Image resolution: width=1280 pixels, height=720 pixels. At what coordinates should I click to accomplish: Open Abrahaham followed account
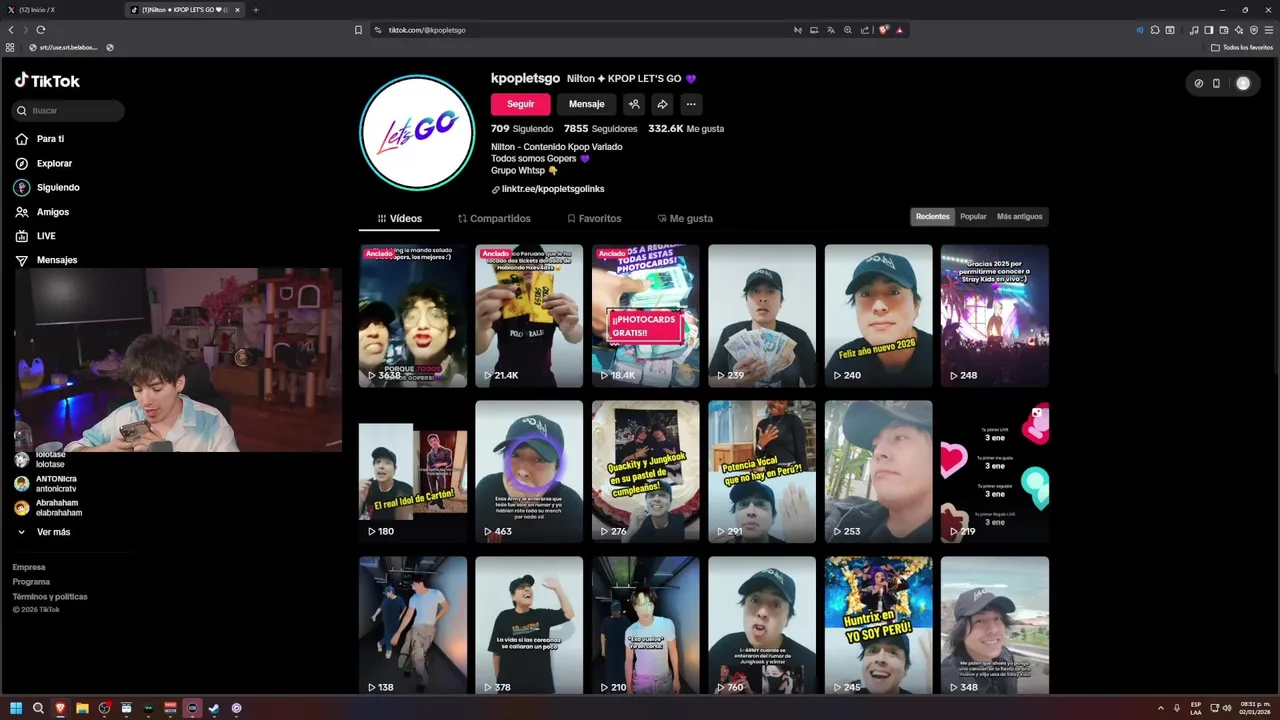[48, 508]
